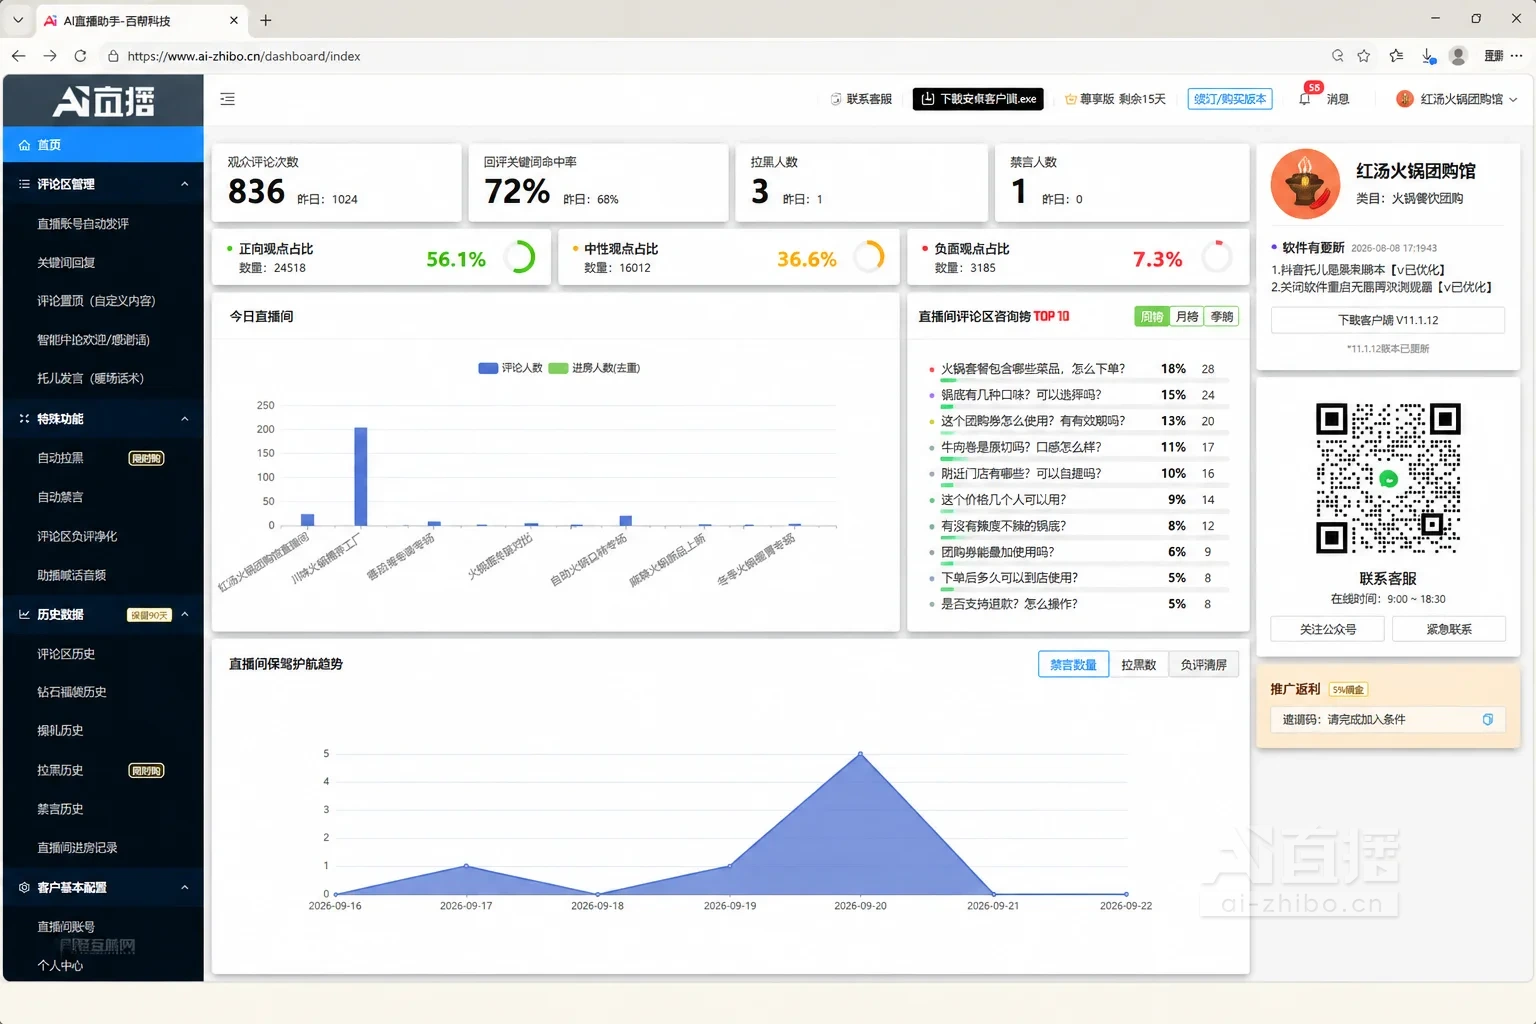Click the hotpot shop avatar image

(x=1305, y=184)
